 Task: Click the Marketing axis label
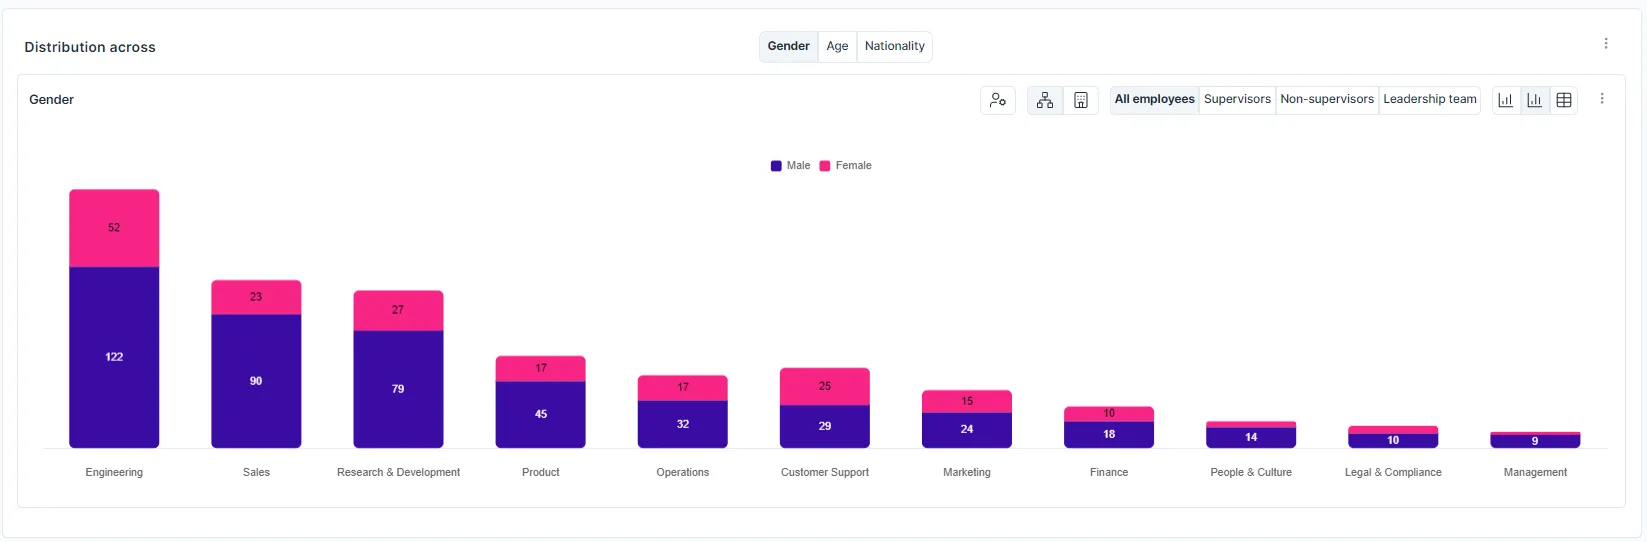[x=967, y=472]
